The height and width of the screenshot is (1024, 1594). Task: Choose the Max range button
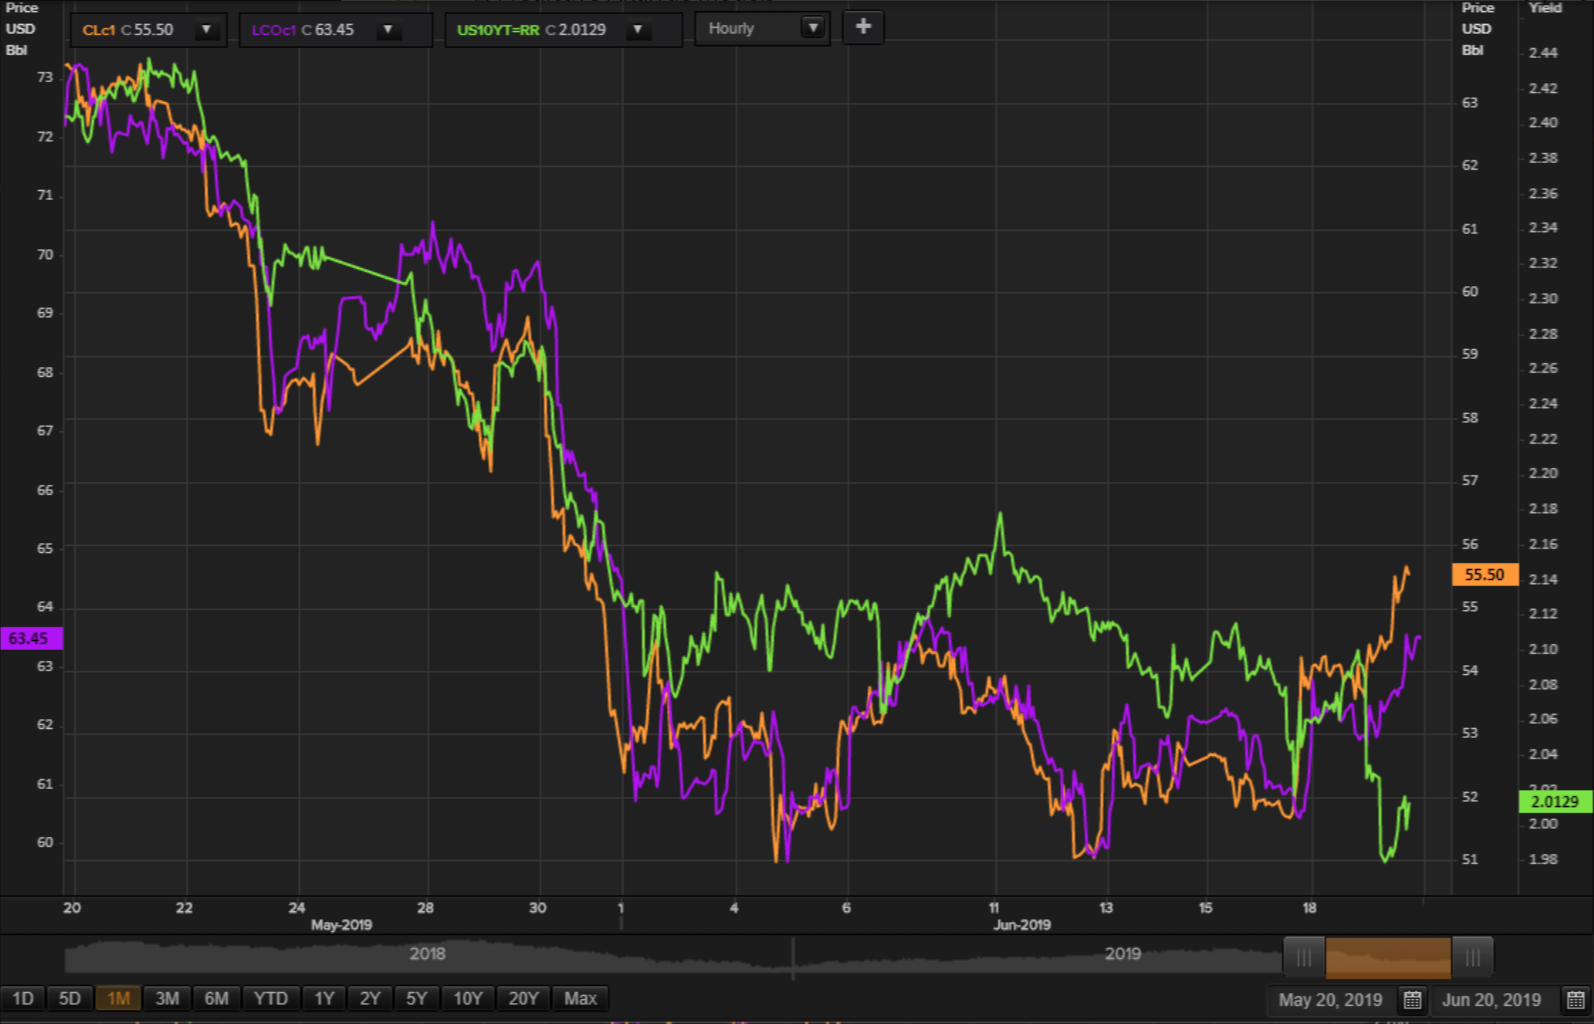[580, 999]
